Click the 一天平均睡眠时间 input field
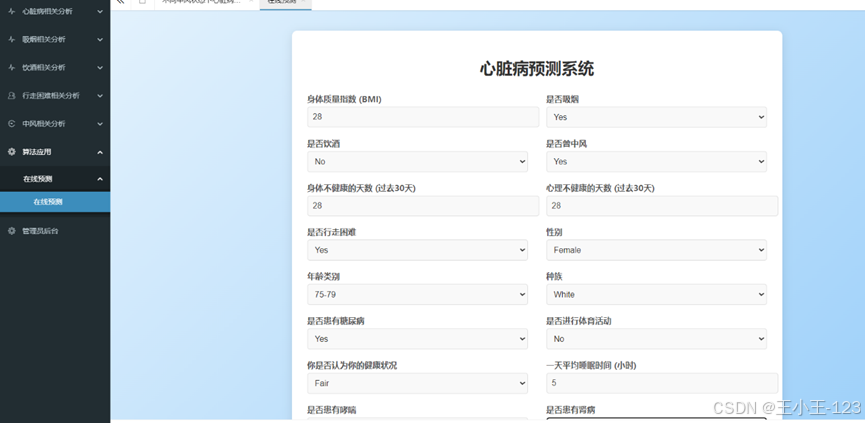 (x=662, y=383)
